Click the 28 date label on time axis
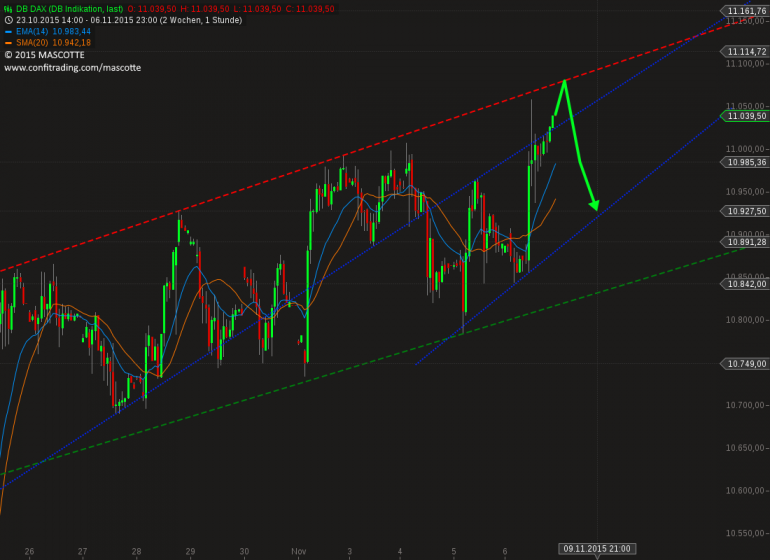The image size is (770, 560). click(x=137, y=551)
